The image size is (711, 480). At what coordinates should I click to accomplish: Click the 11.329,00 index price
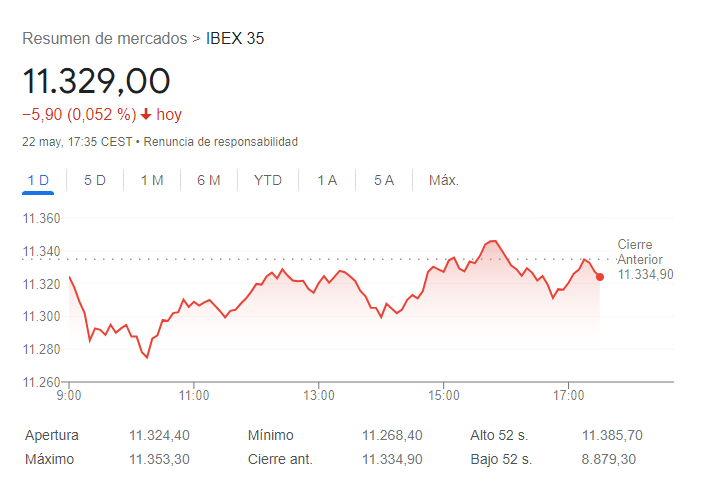point(97,81)
